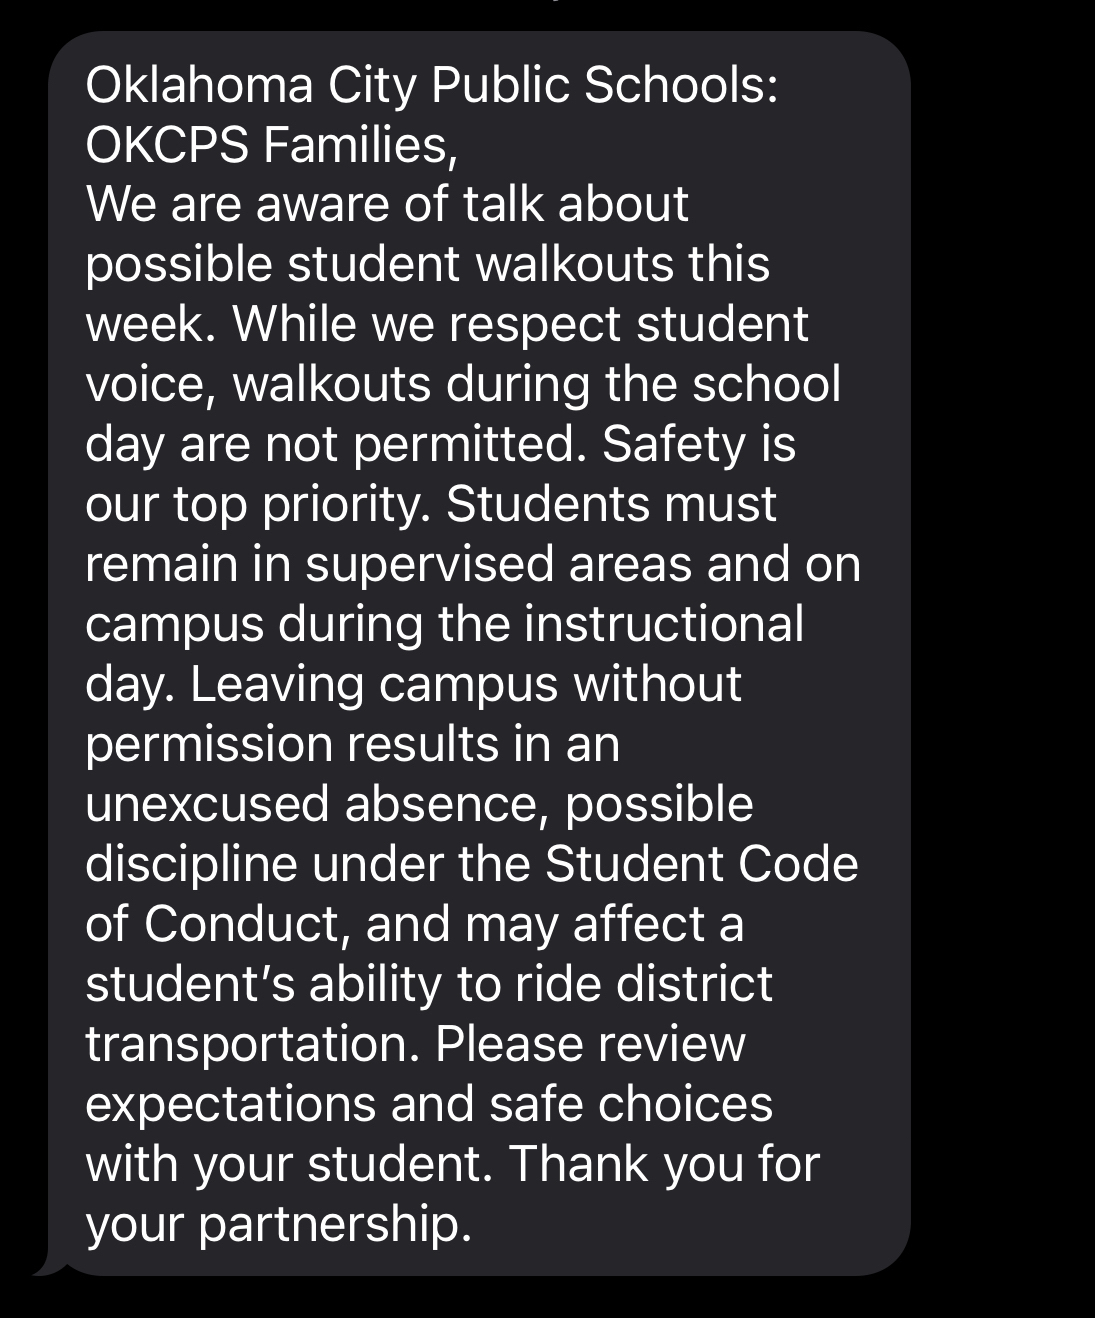Screen dimensions: 1095x1318
Task: Click the word 'instructional'
Action: [664, 625]
